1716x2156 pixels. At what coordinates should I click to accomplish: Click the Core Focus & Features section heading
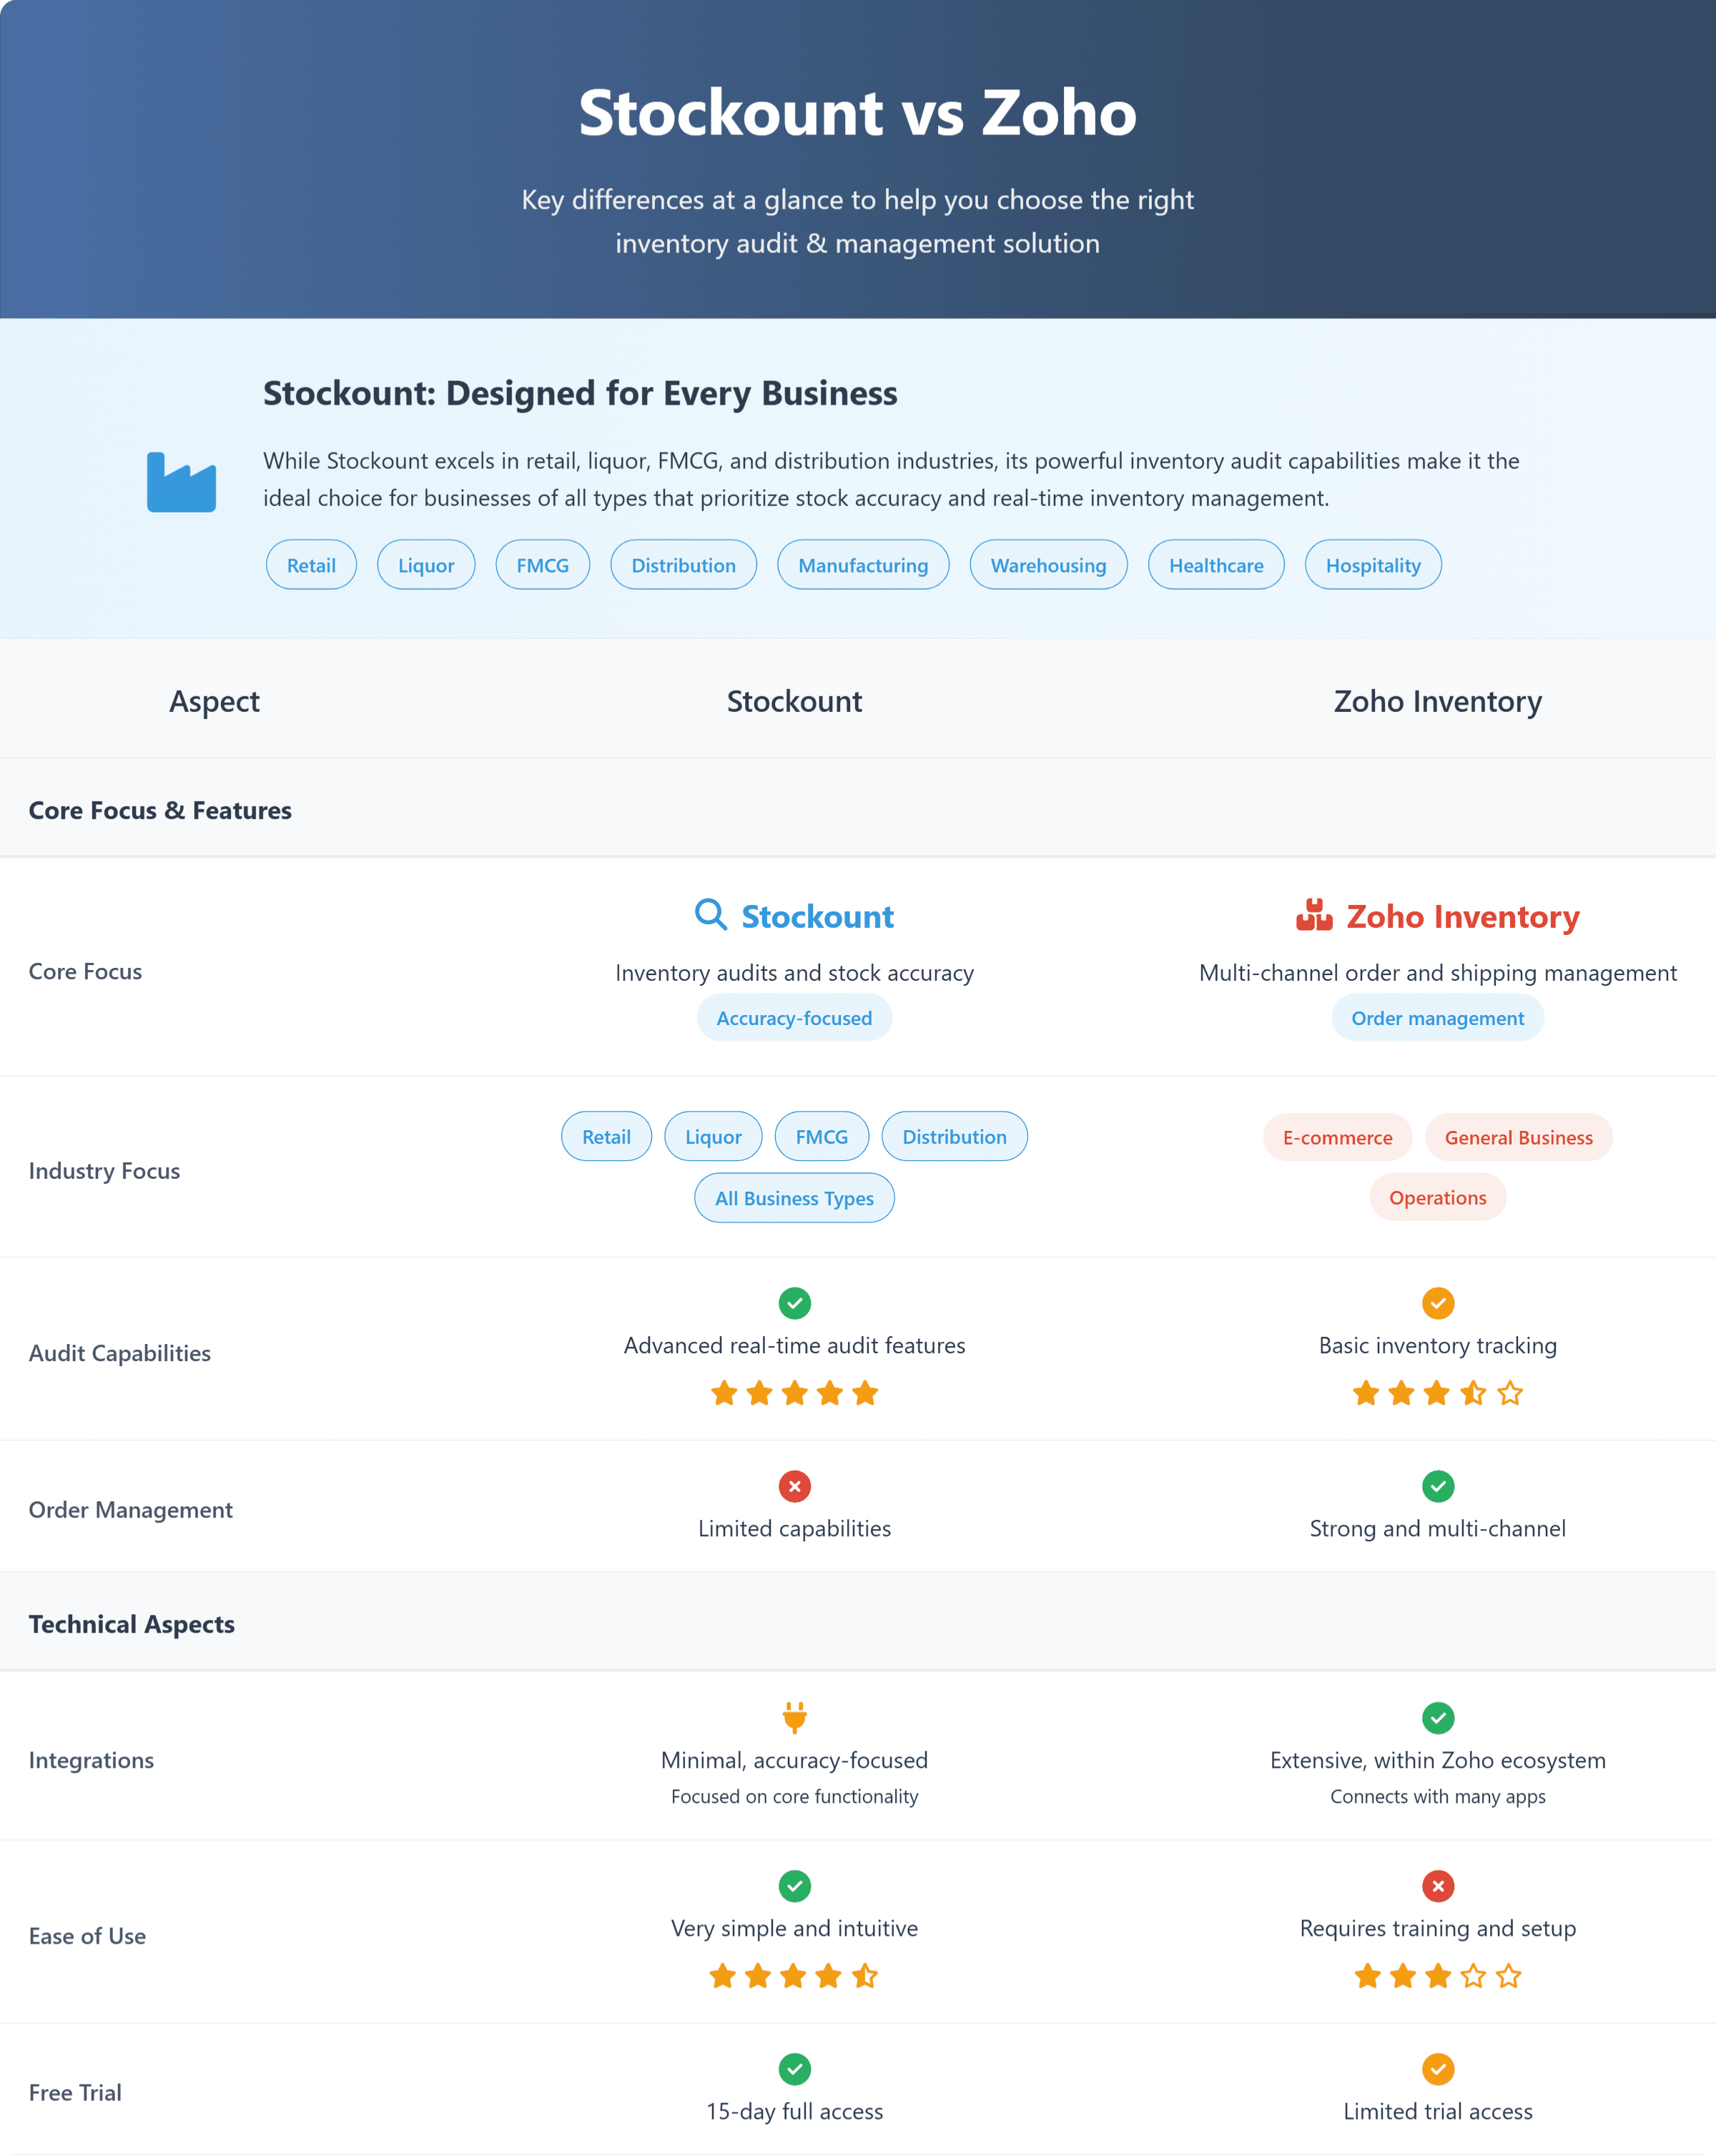pos(160,810)
